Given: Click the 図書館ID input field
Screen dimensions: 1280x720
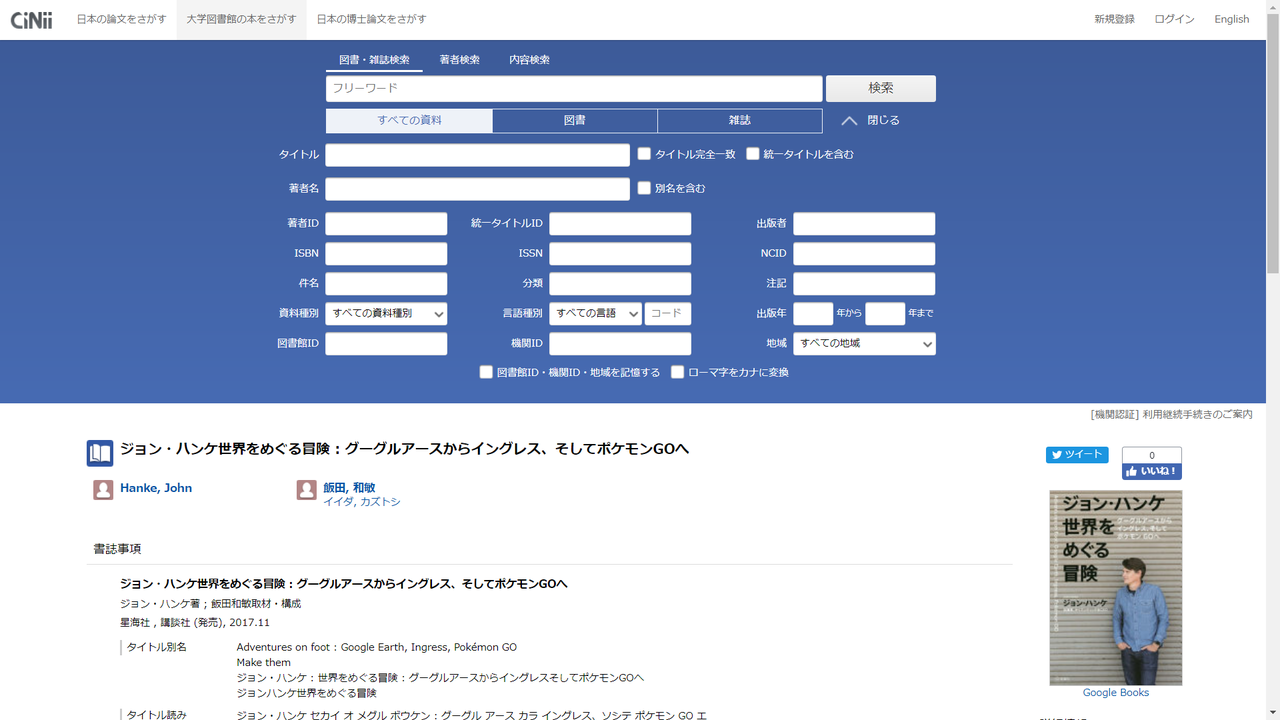Looking at the screenshot, I should pyautogui.click(x=386, y=343).
